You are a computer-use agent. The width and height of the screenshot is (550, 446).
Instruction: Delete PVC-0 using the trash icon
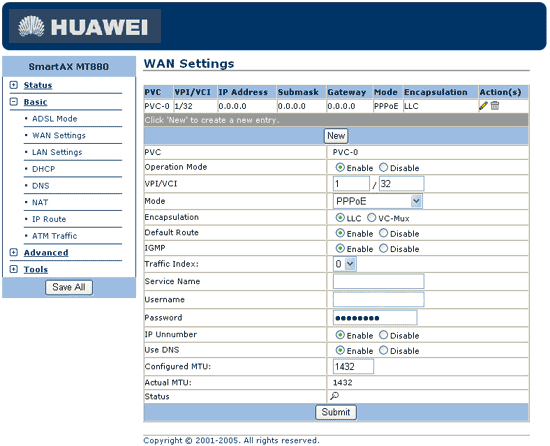(495, 105)
